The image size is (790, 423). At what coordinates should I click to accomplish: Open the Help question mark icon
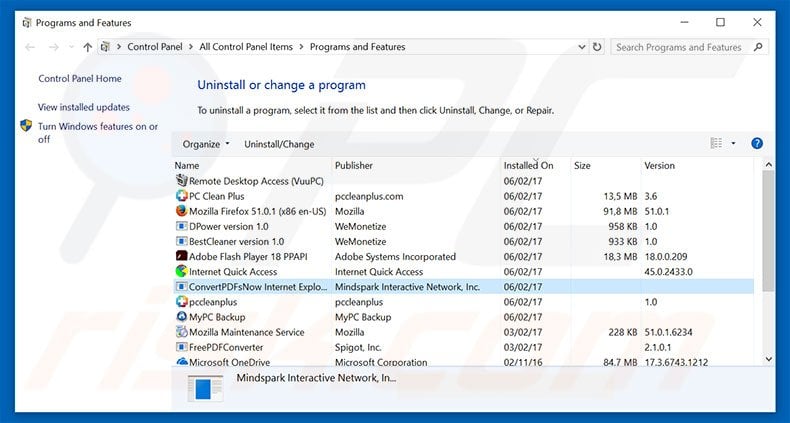tap(757, 144)
